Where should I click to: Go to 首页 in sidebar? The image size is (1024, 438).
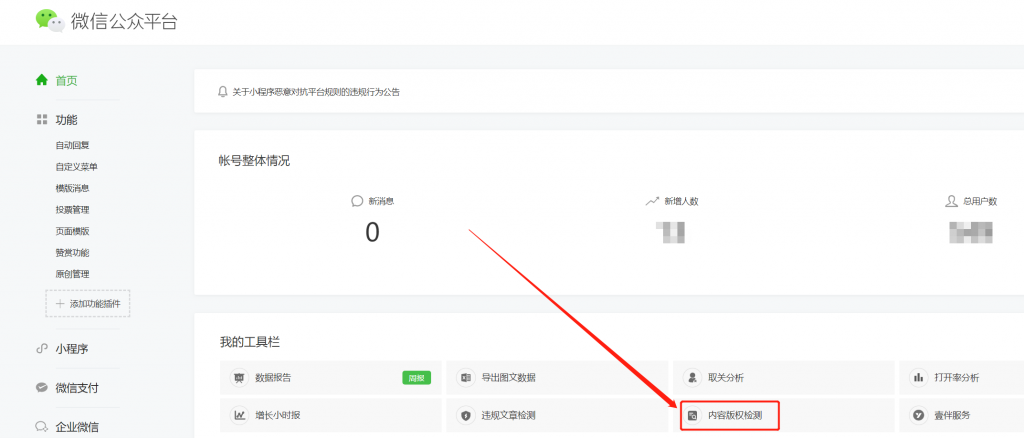point(67,81)
